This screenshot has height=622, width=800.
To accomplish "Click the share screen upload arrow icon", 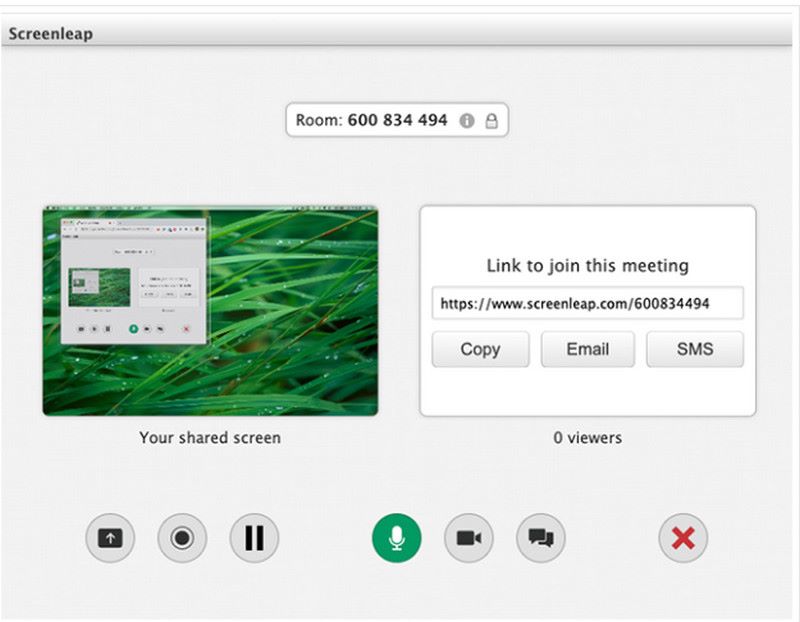I will coord(110,538).
